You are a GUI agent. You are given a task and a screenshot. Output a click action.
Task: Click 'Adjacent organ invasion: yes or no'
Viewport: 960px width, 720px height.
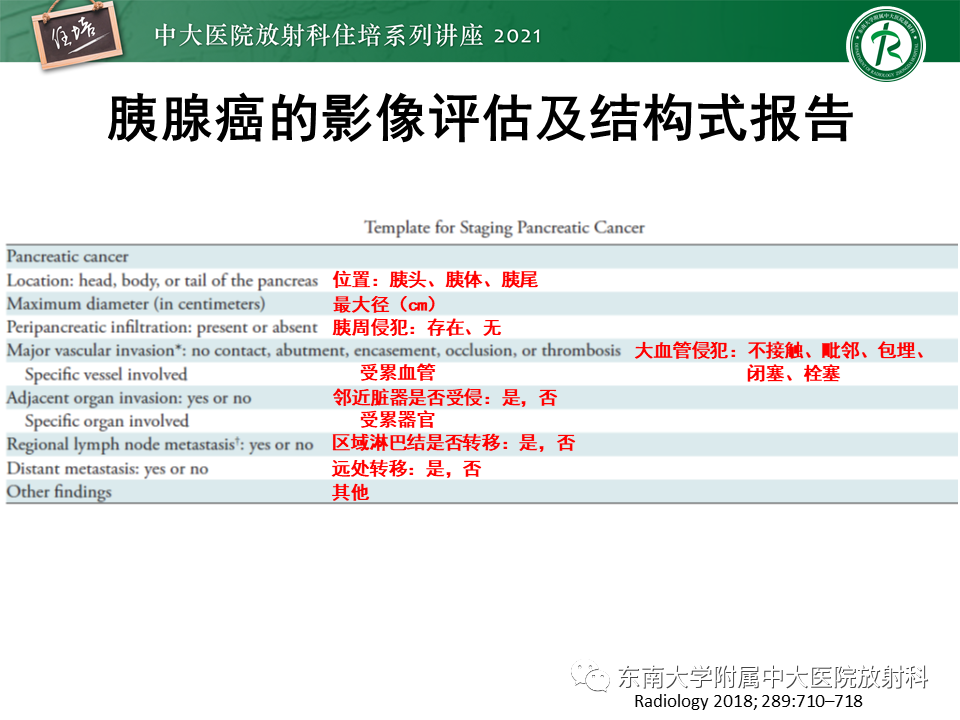click(x=129, y=398)
